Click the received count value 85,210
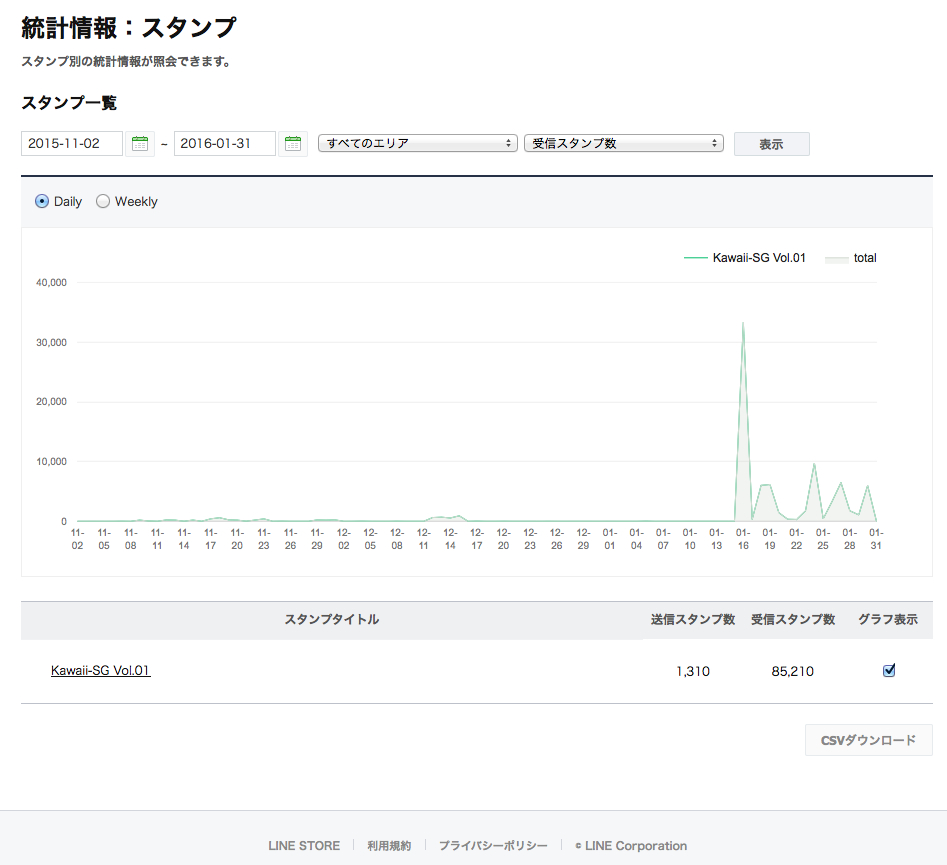Image resolution: width=947 pixels, height=865 pixels. 792,671
